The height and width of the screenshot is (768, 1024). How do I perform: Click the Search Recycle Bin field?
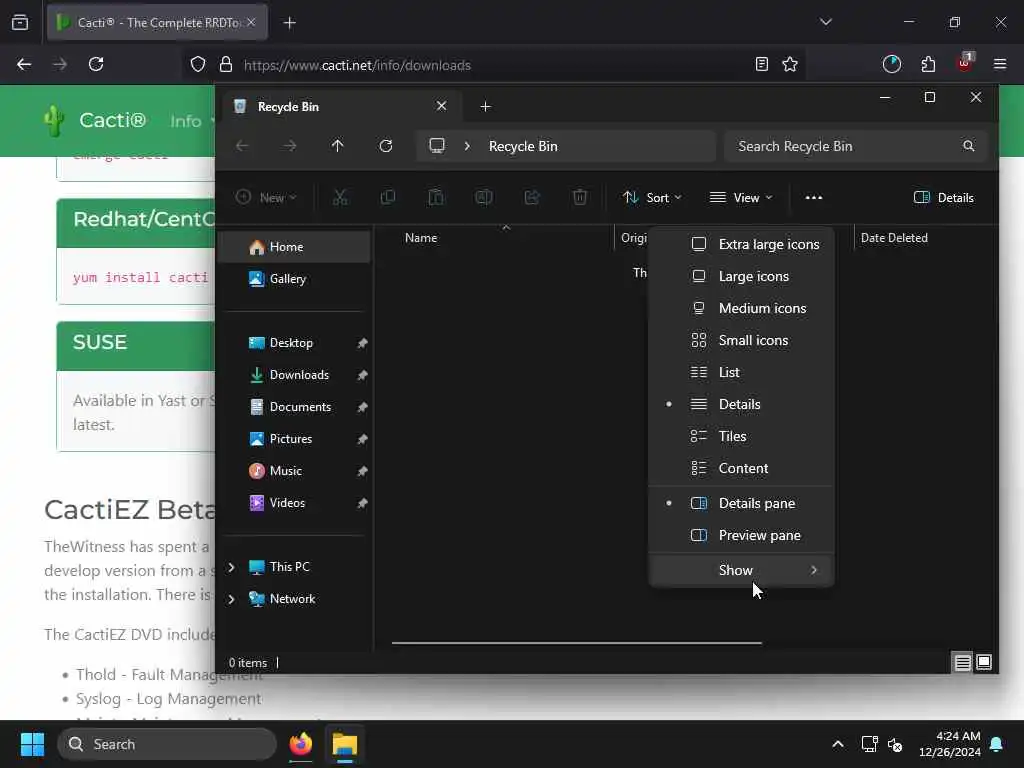coord(856,146)
